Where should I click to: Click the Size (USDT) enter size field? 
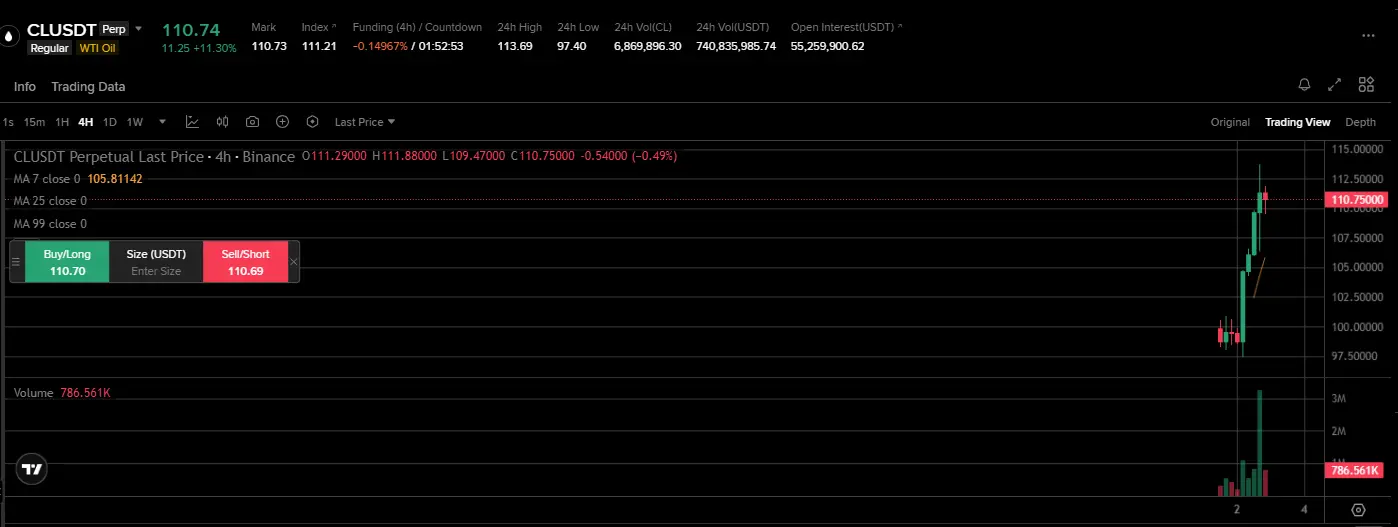tap(156, 262)
